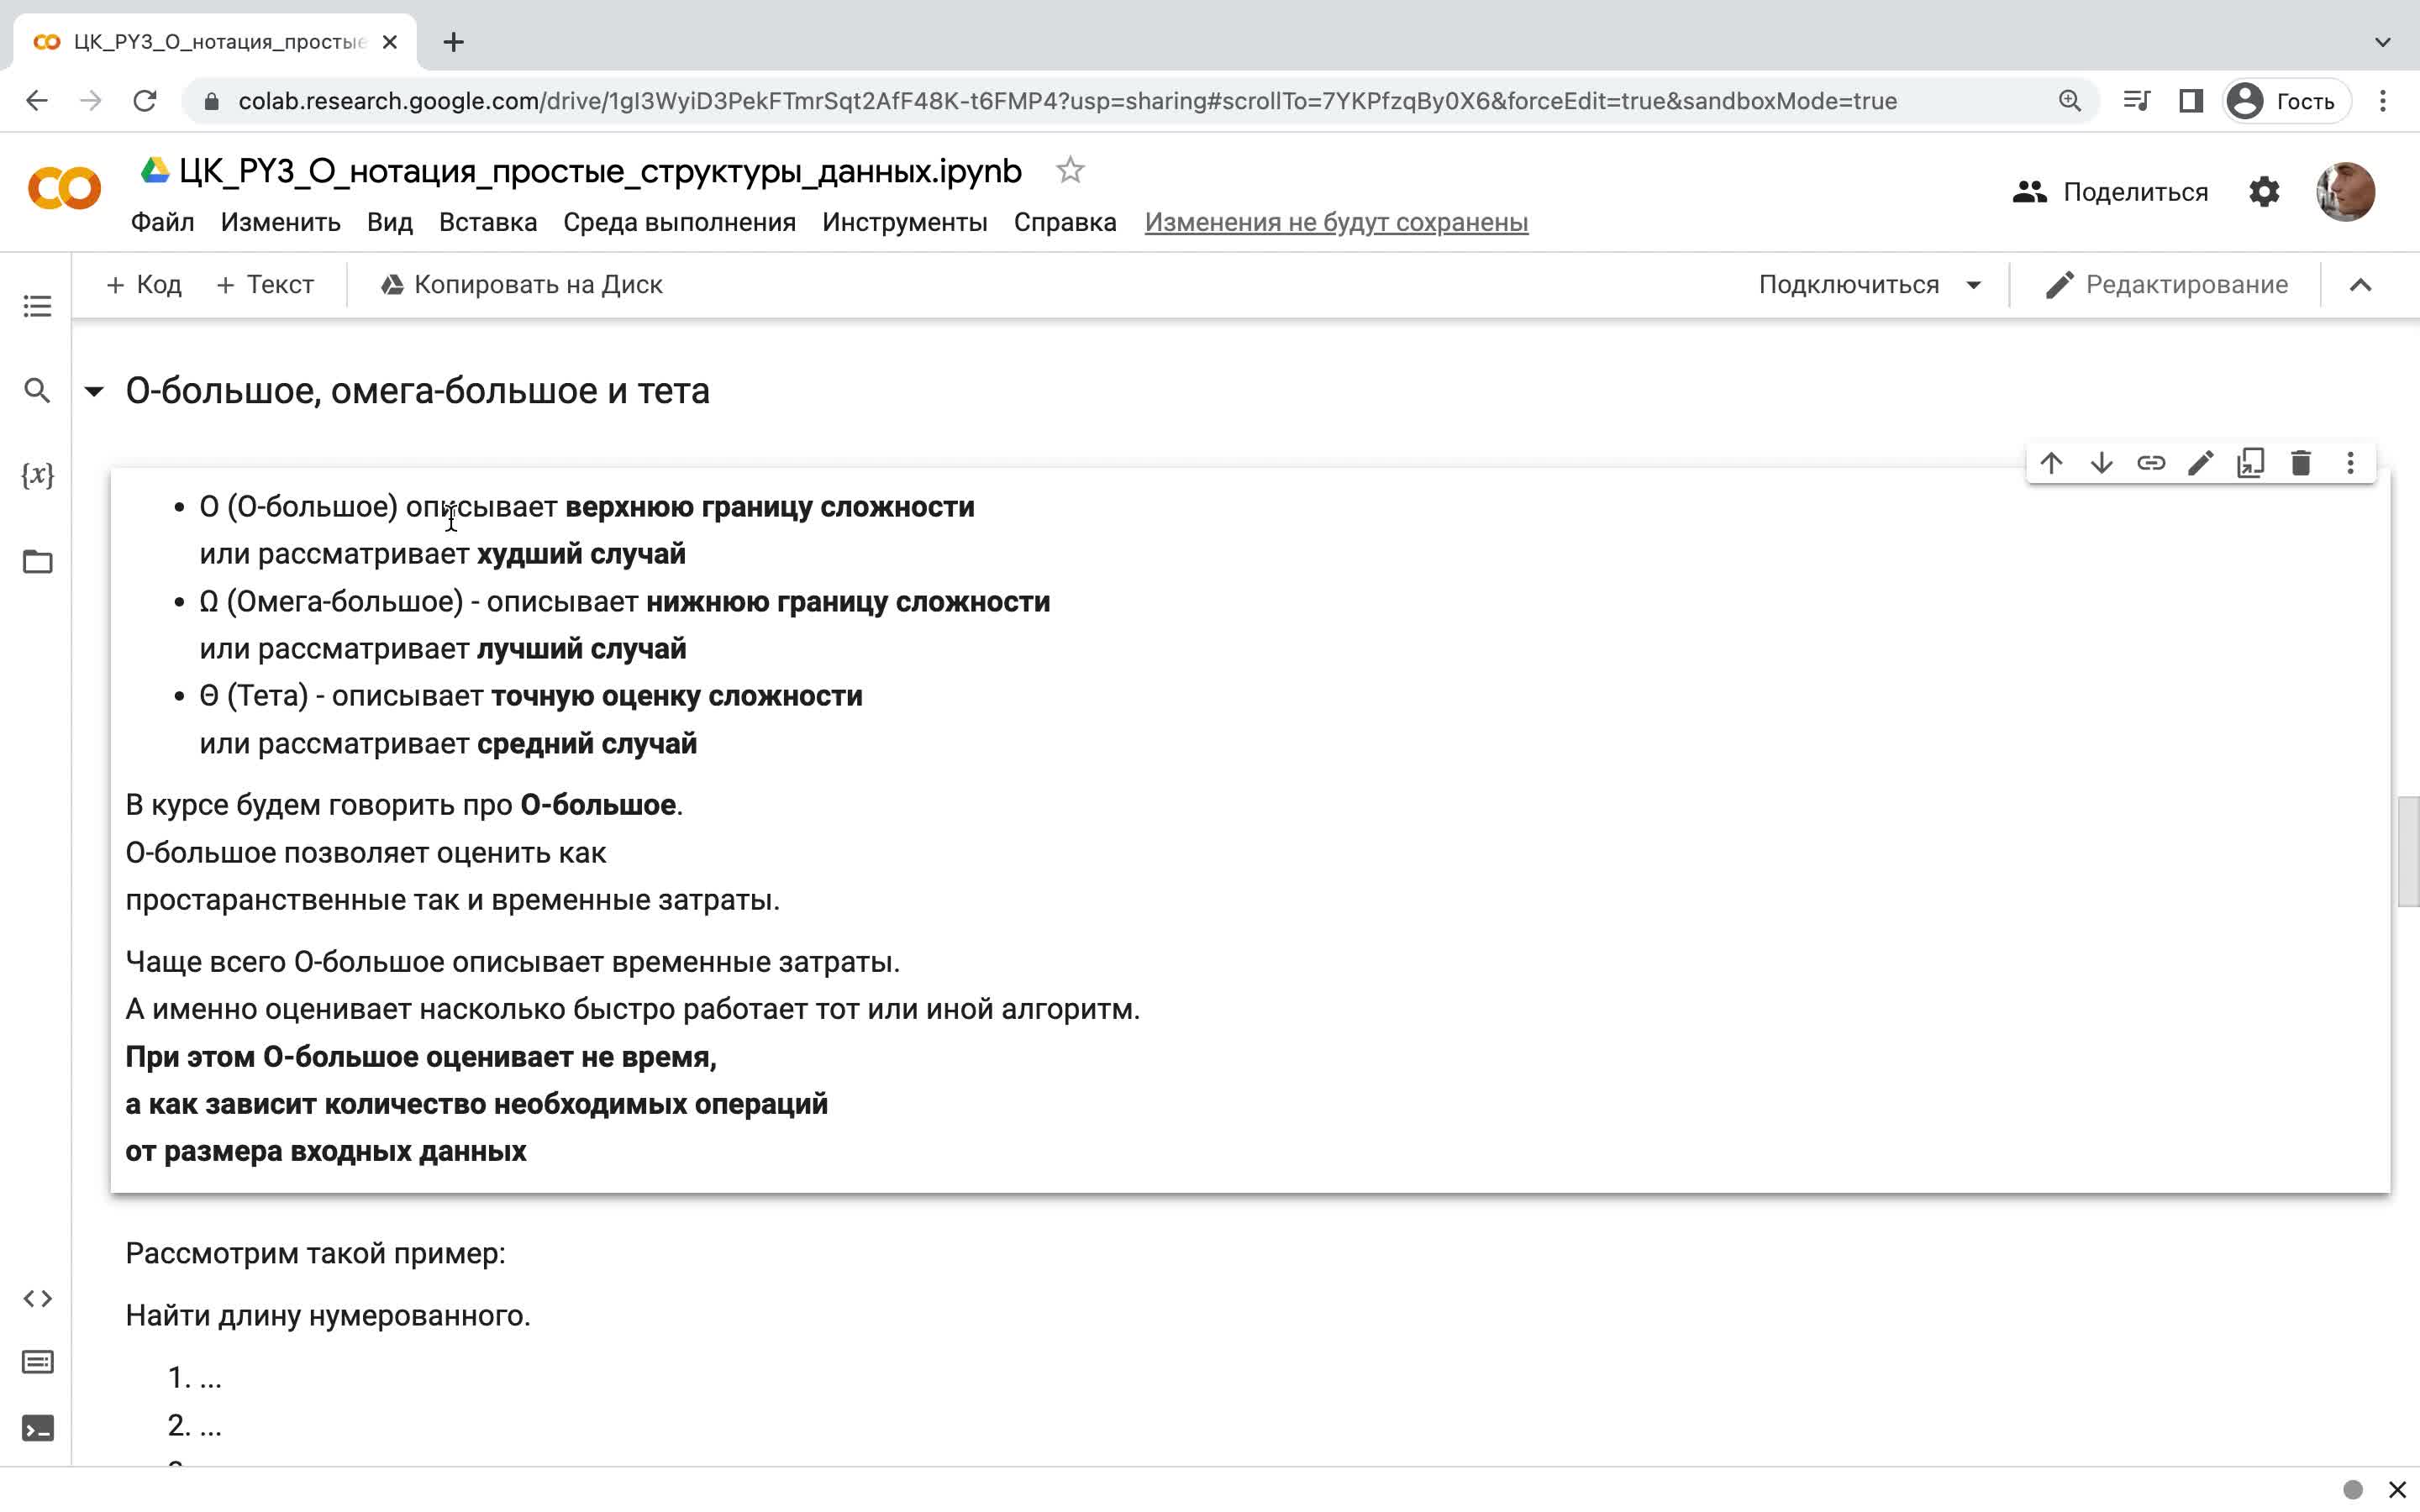Viewport: 2420px width, 1512px height.
Task: Open the variables {x} panel
Action: [x=37, y=474]
